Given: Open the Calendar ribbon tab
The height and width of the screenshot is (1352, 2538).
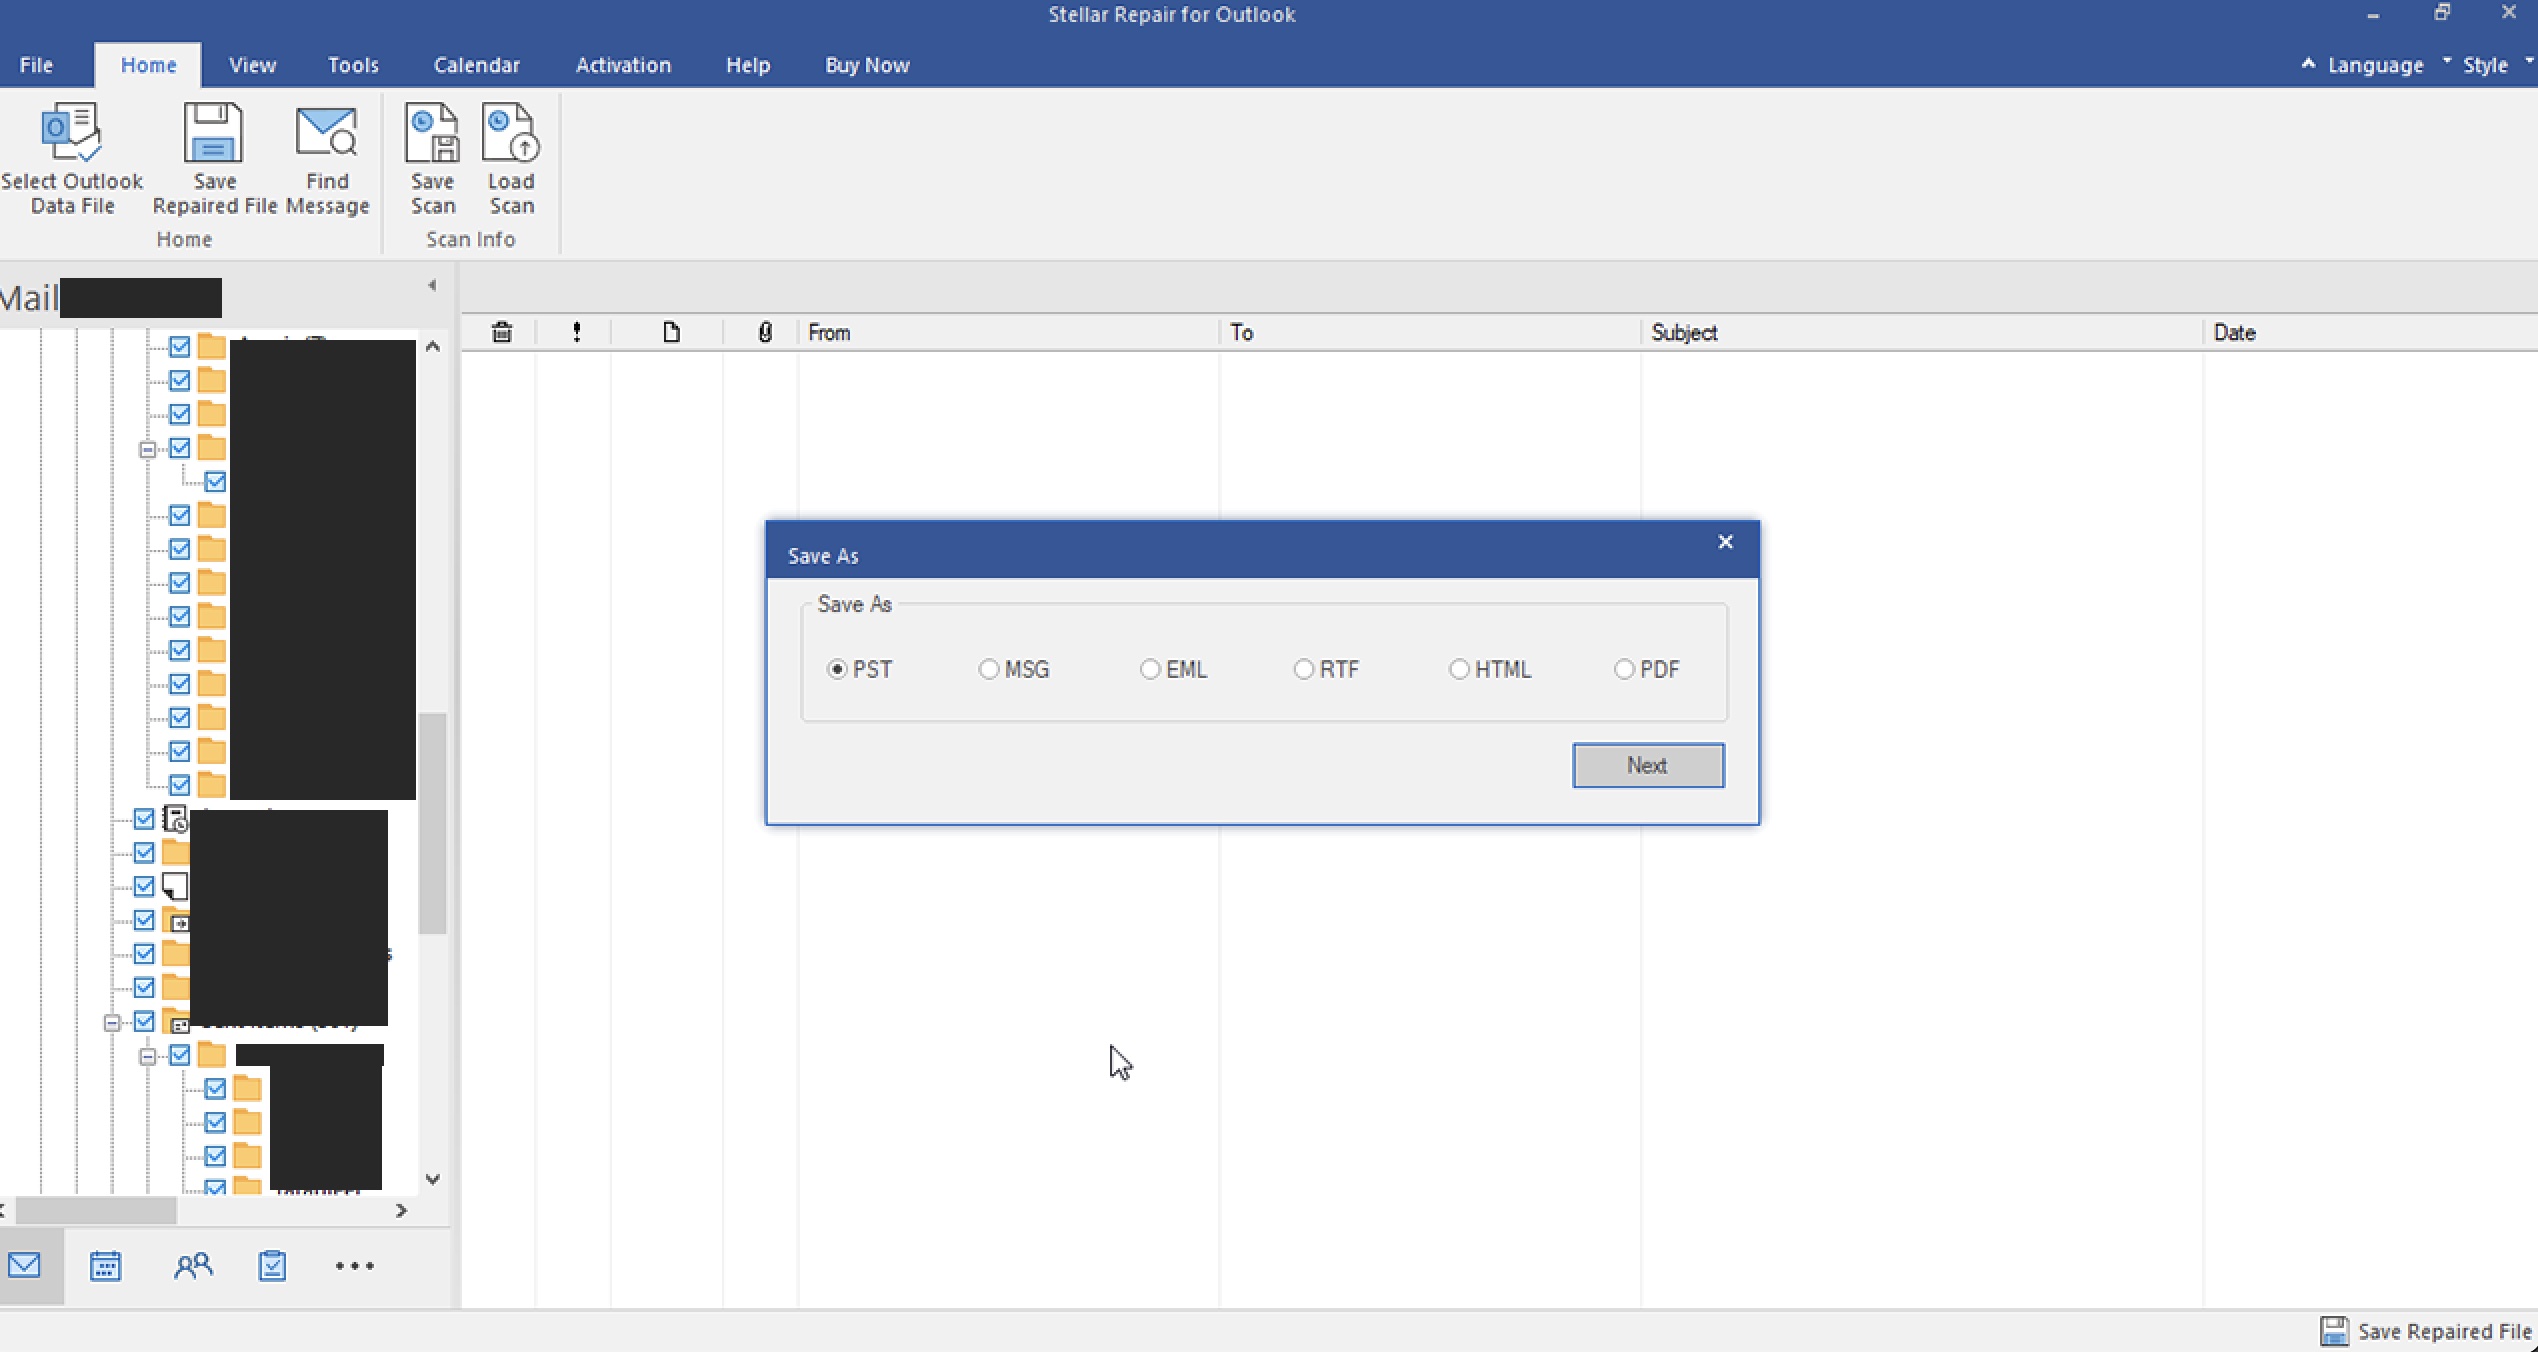Looking at the screenshot, I should [476, 65].
